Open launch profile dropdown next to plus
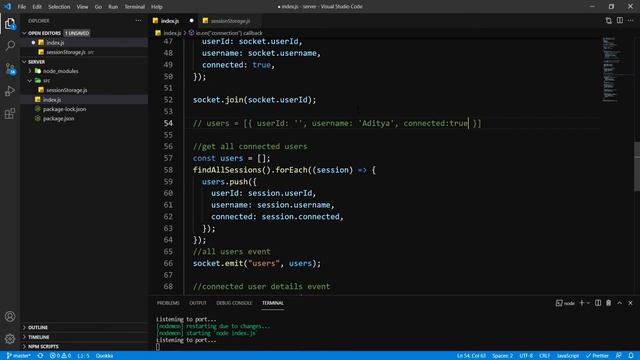 [588, 303]
